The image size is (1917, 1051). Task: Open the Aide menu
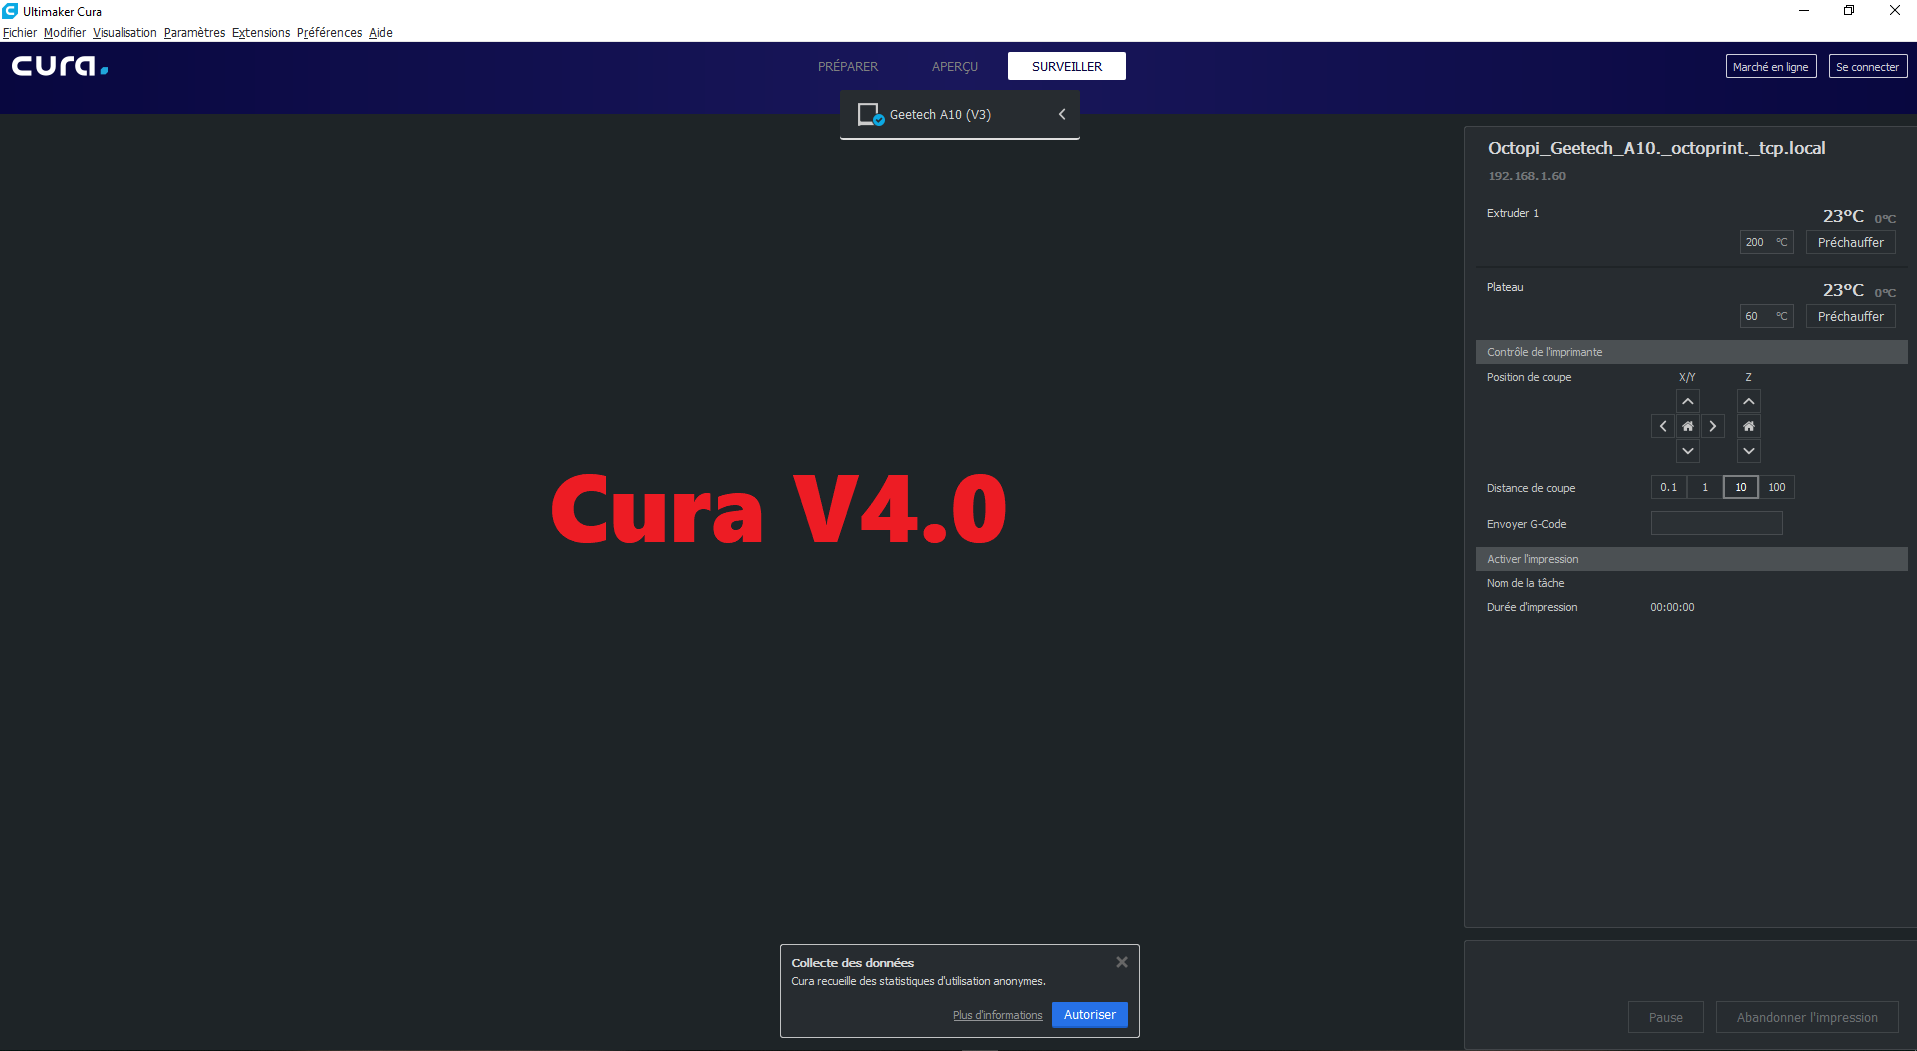click(381, 32)
